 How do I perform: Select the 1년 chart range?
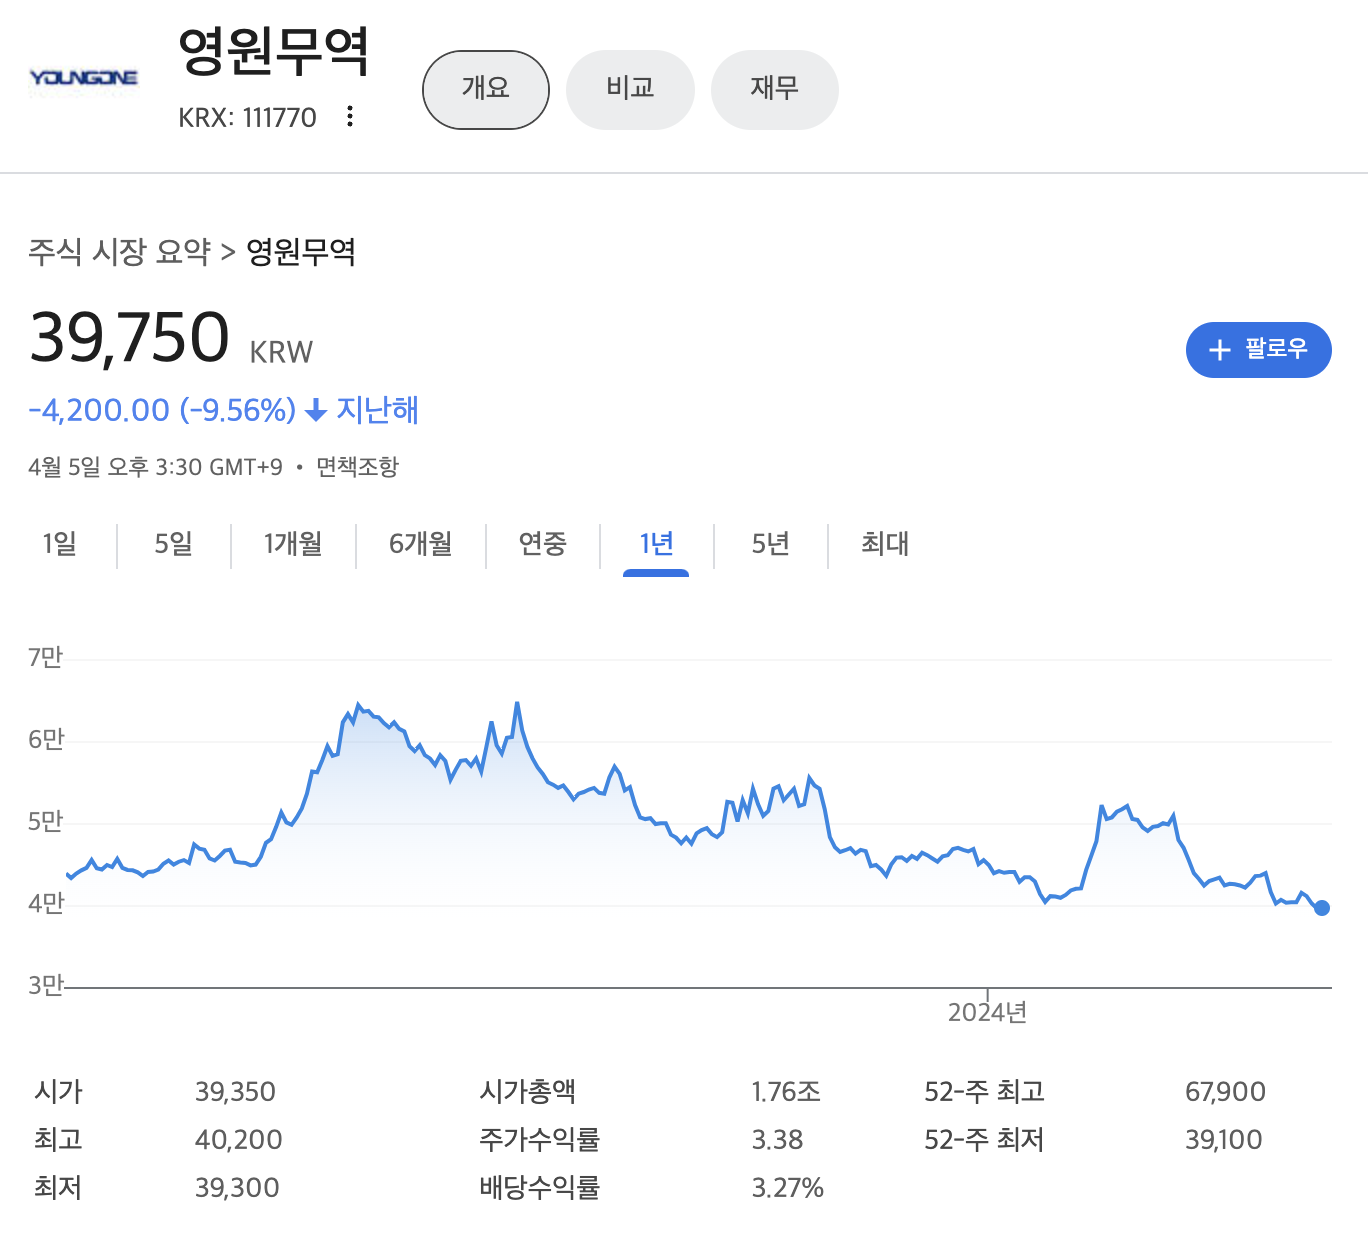click(x=656, y=544)
